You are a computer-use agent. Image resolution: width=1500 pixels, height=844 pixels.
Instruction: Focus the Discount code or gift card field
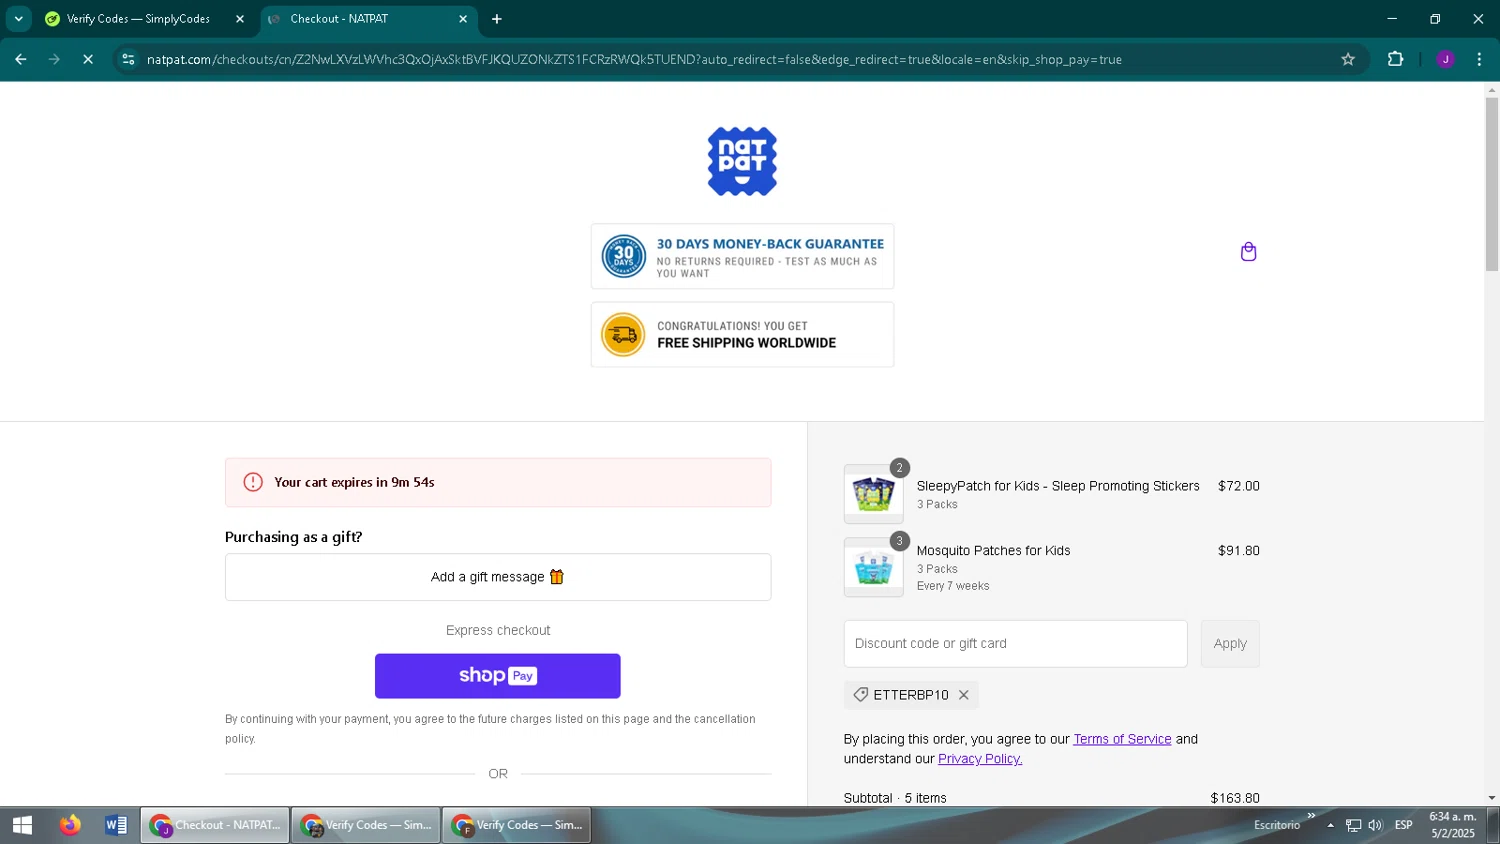tap(1015, 644)
